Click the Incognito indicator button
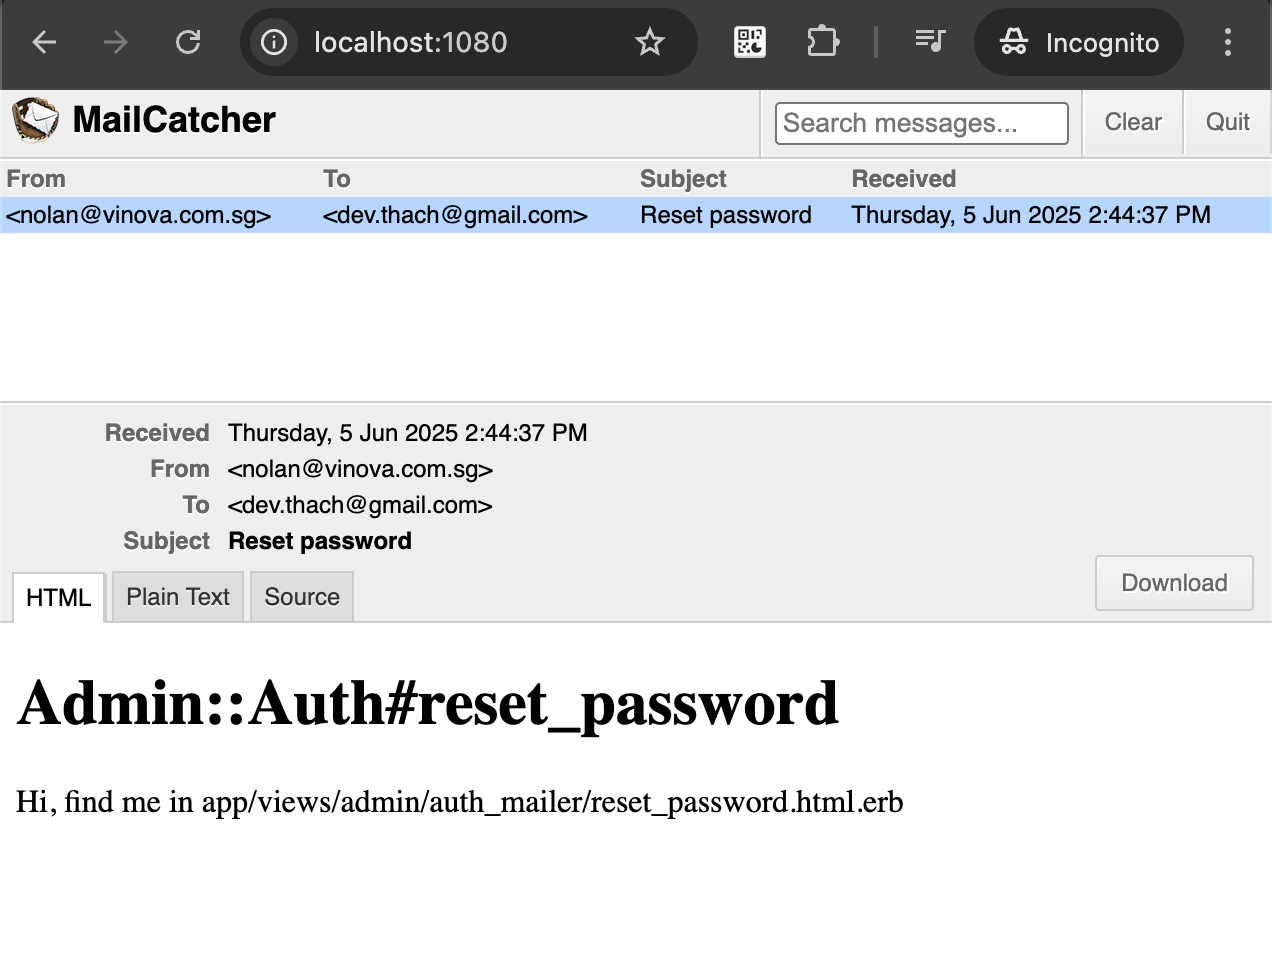The height and width of the screenshot is (966, 1272). click(1079, 42)
